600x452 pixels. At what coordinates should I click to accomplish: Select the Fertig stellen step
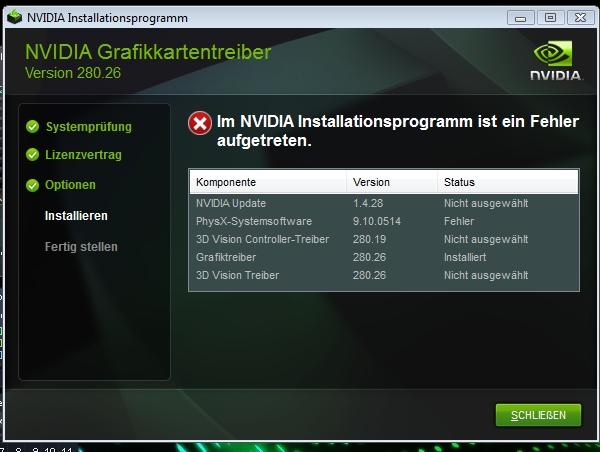click(81, 247)
